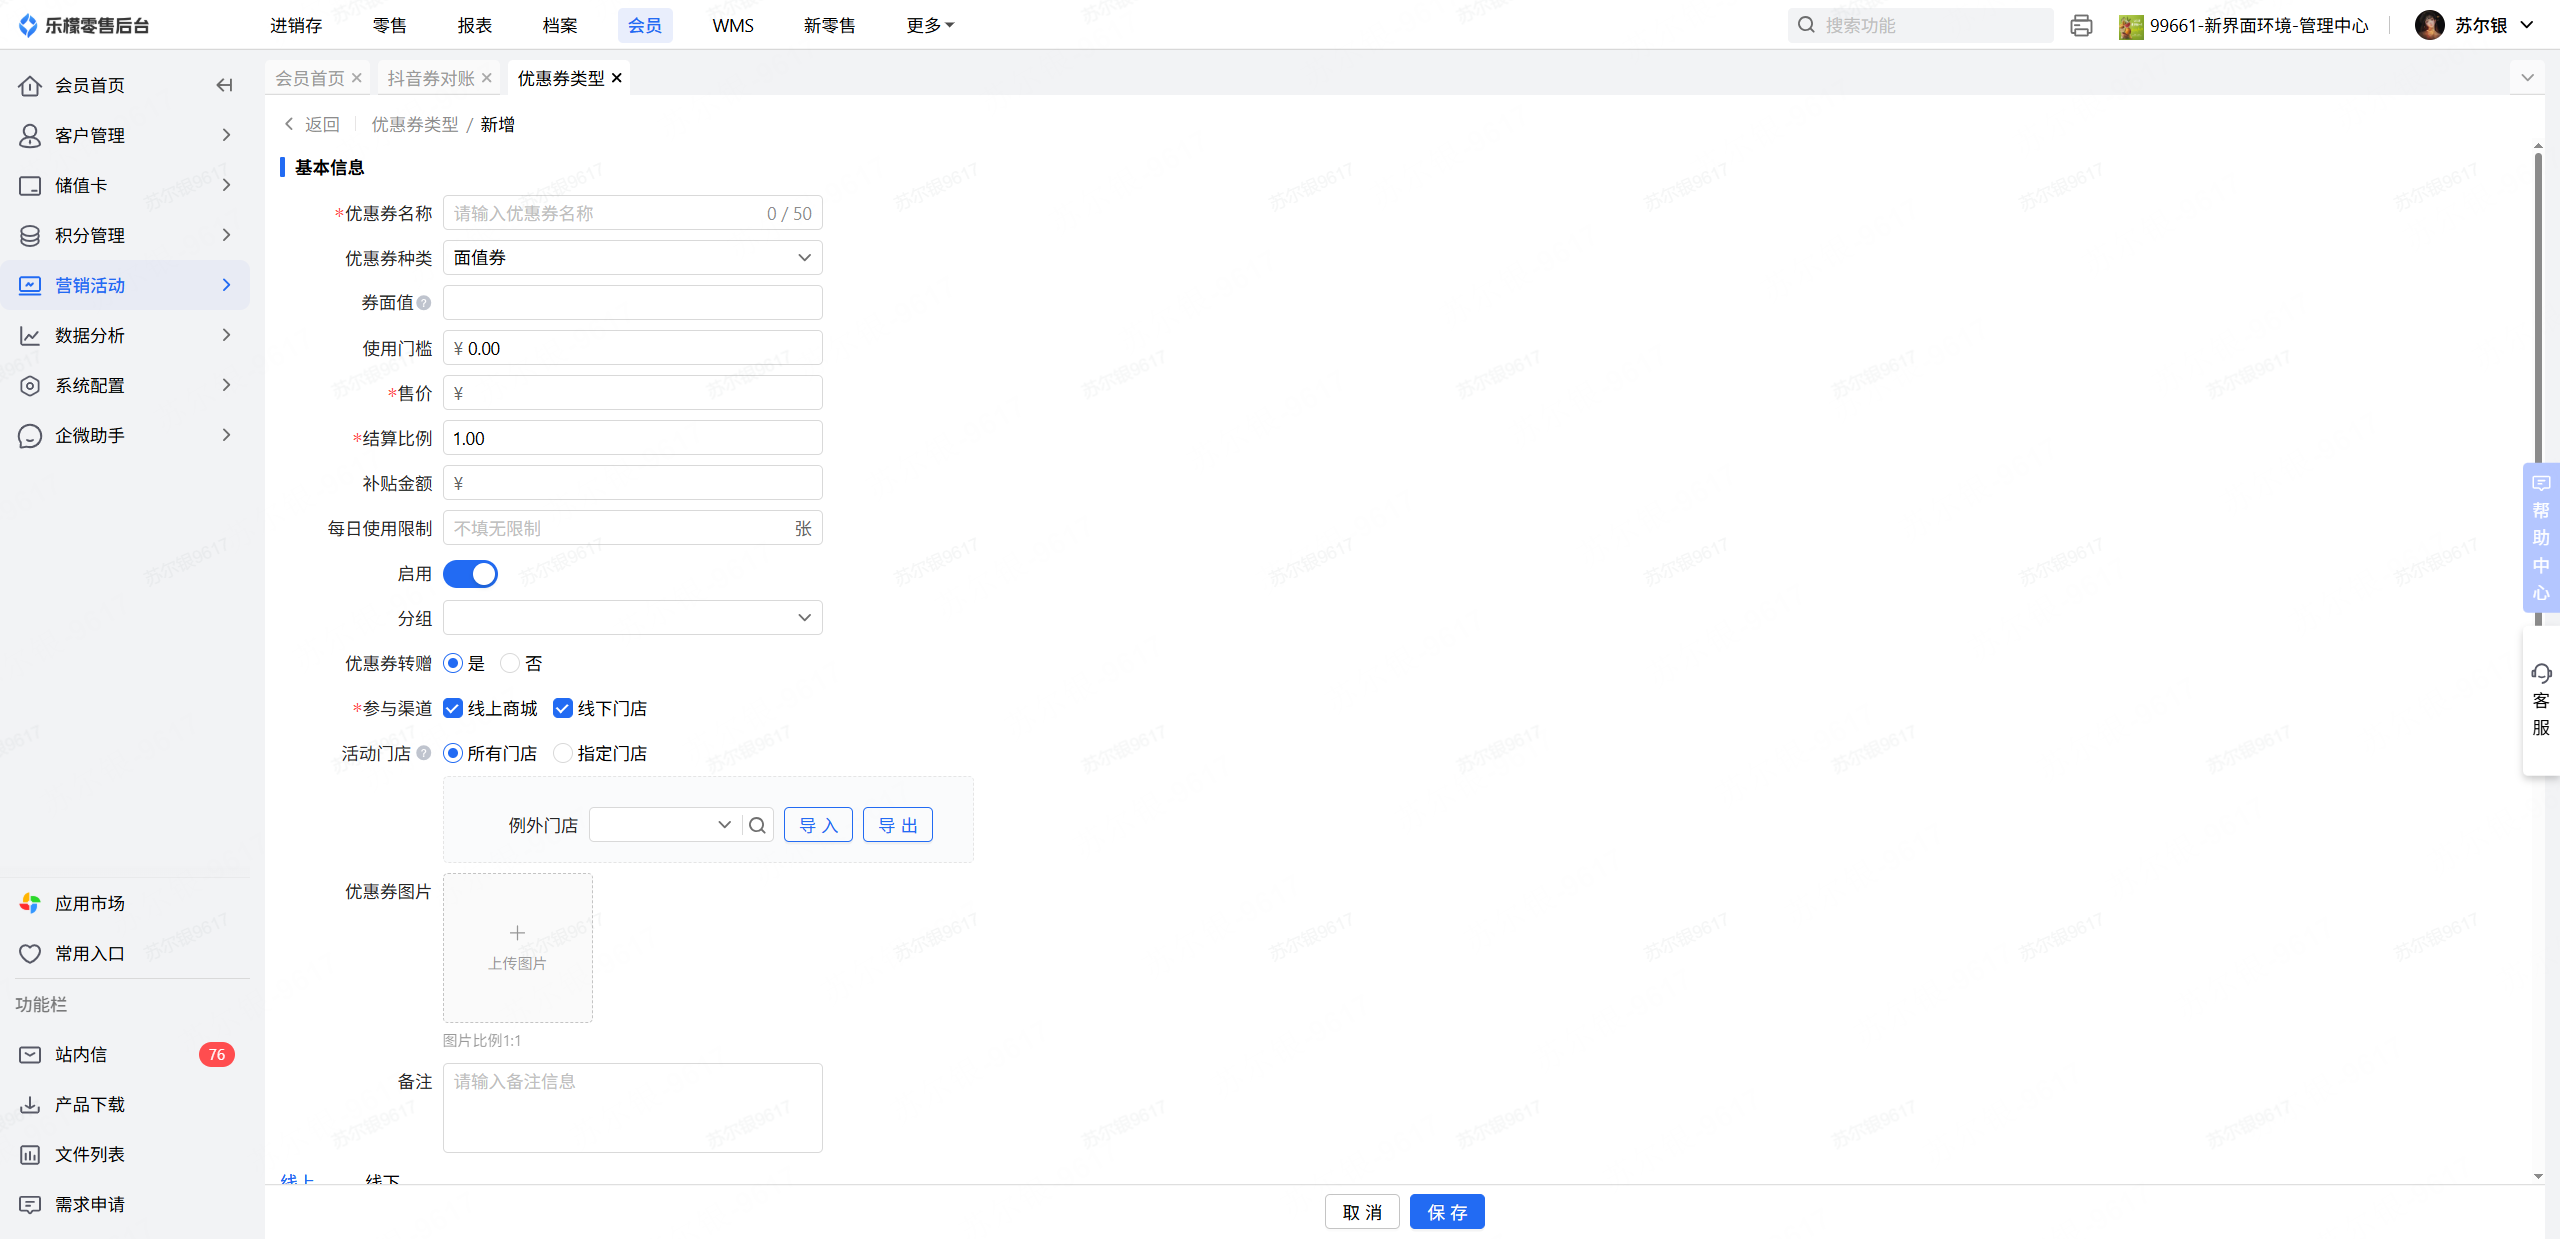Click the 导入 button
2560x1239 pixels.
click(x=817, y=825)
